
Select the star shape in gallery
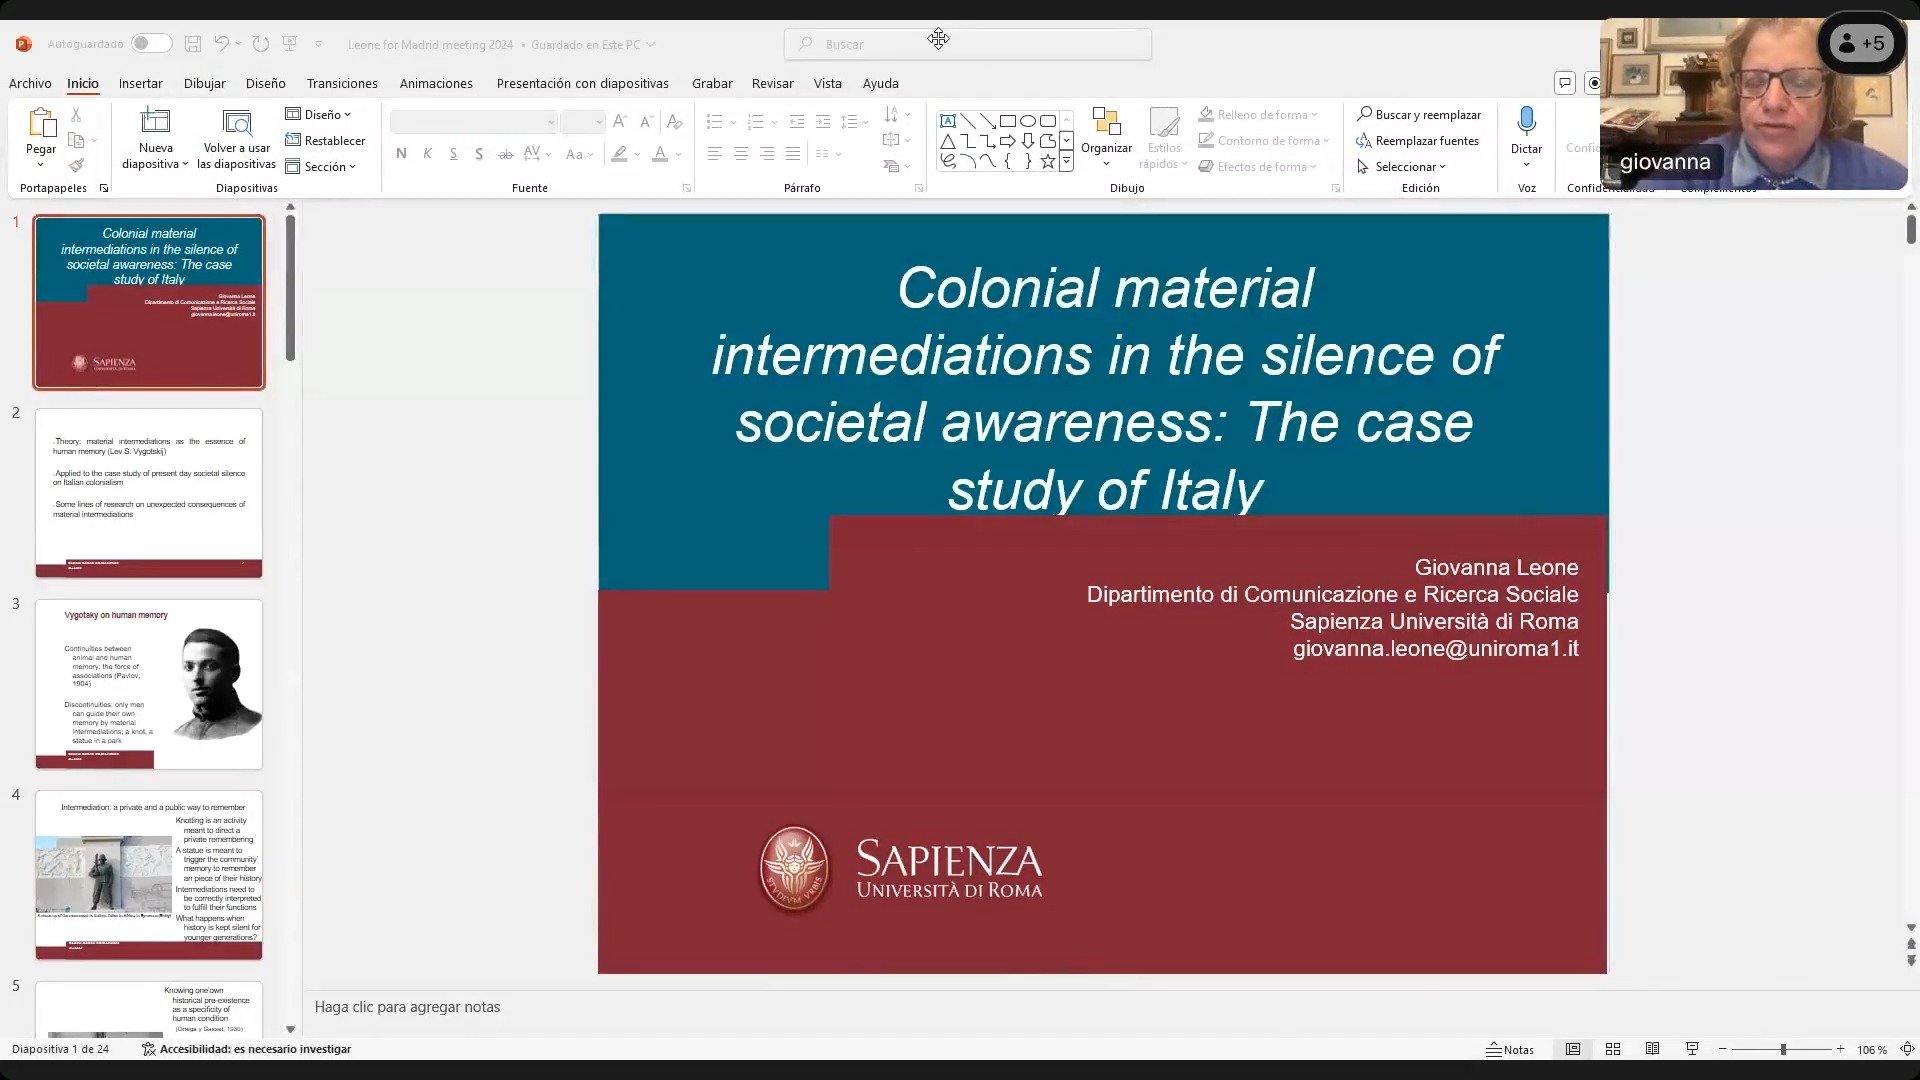pyautogui.click(x=1047, y=161)
